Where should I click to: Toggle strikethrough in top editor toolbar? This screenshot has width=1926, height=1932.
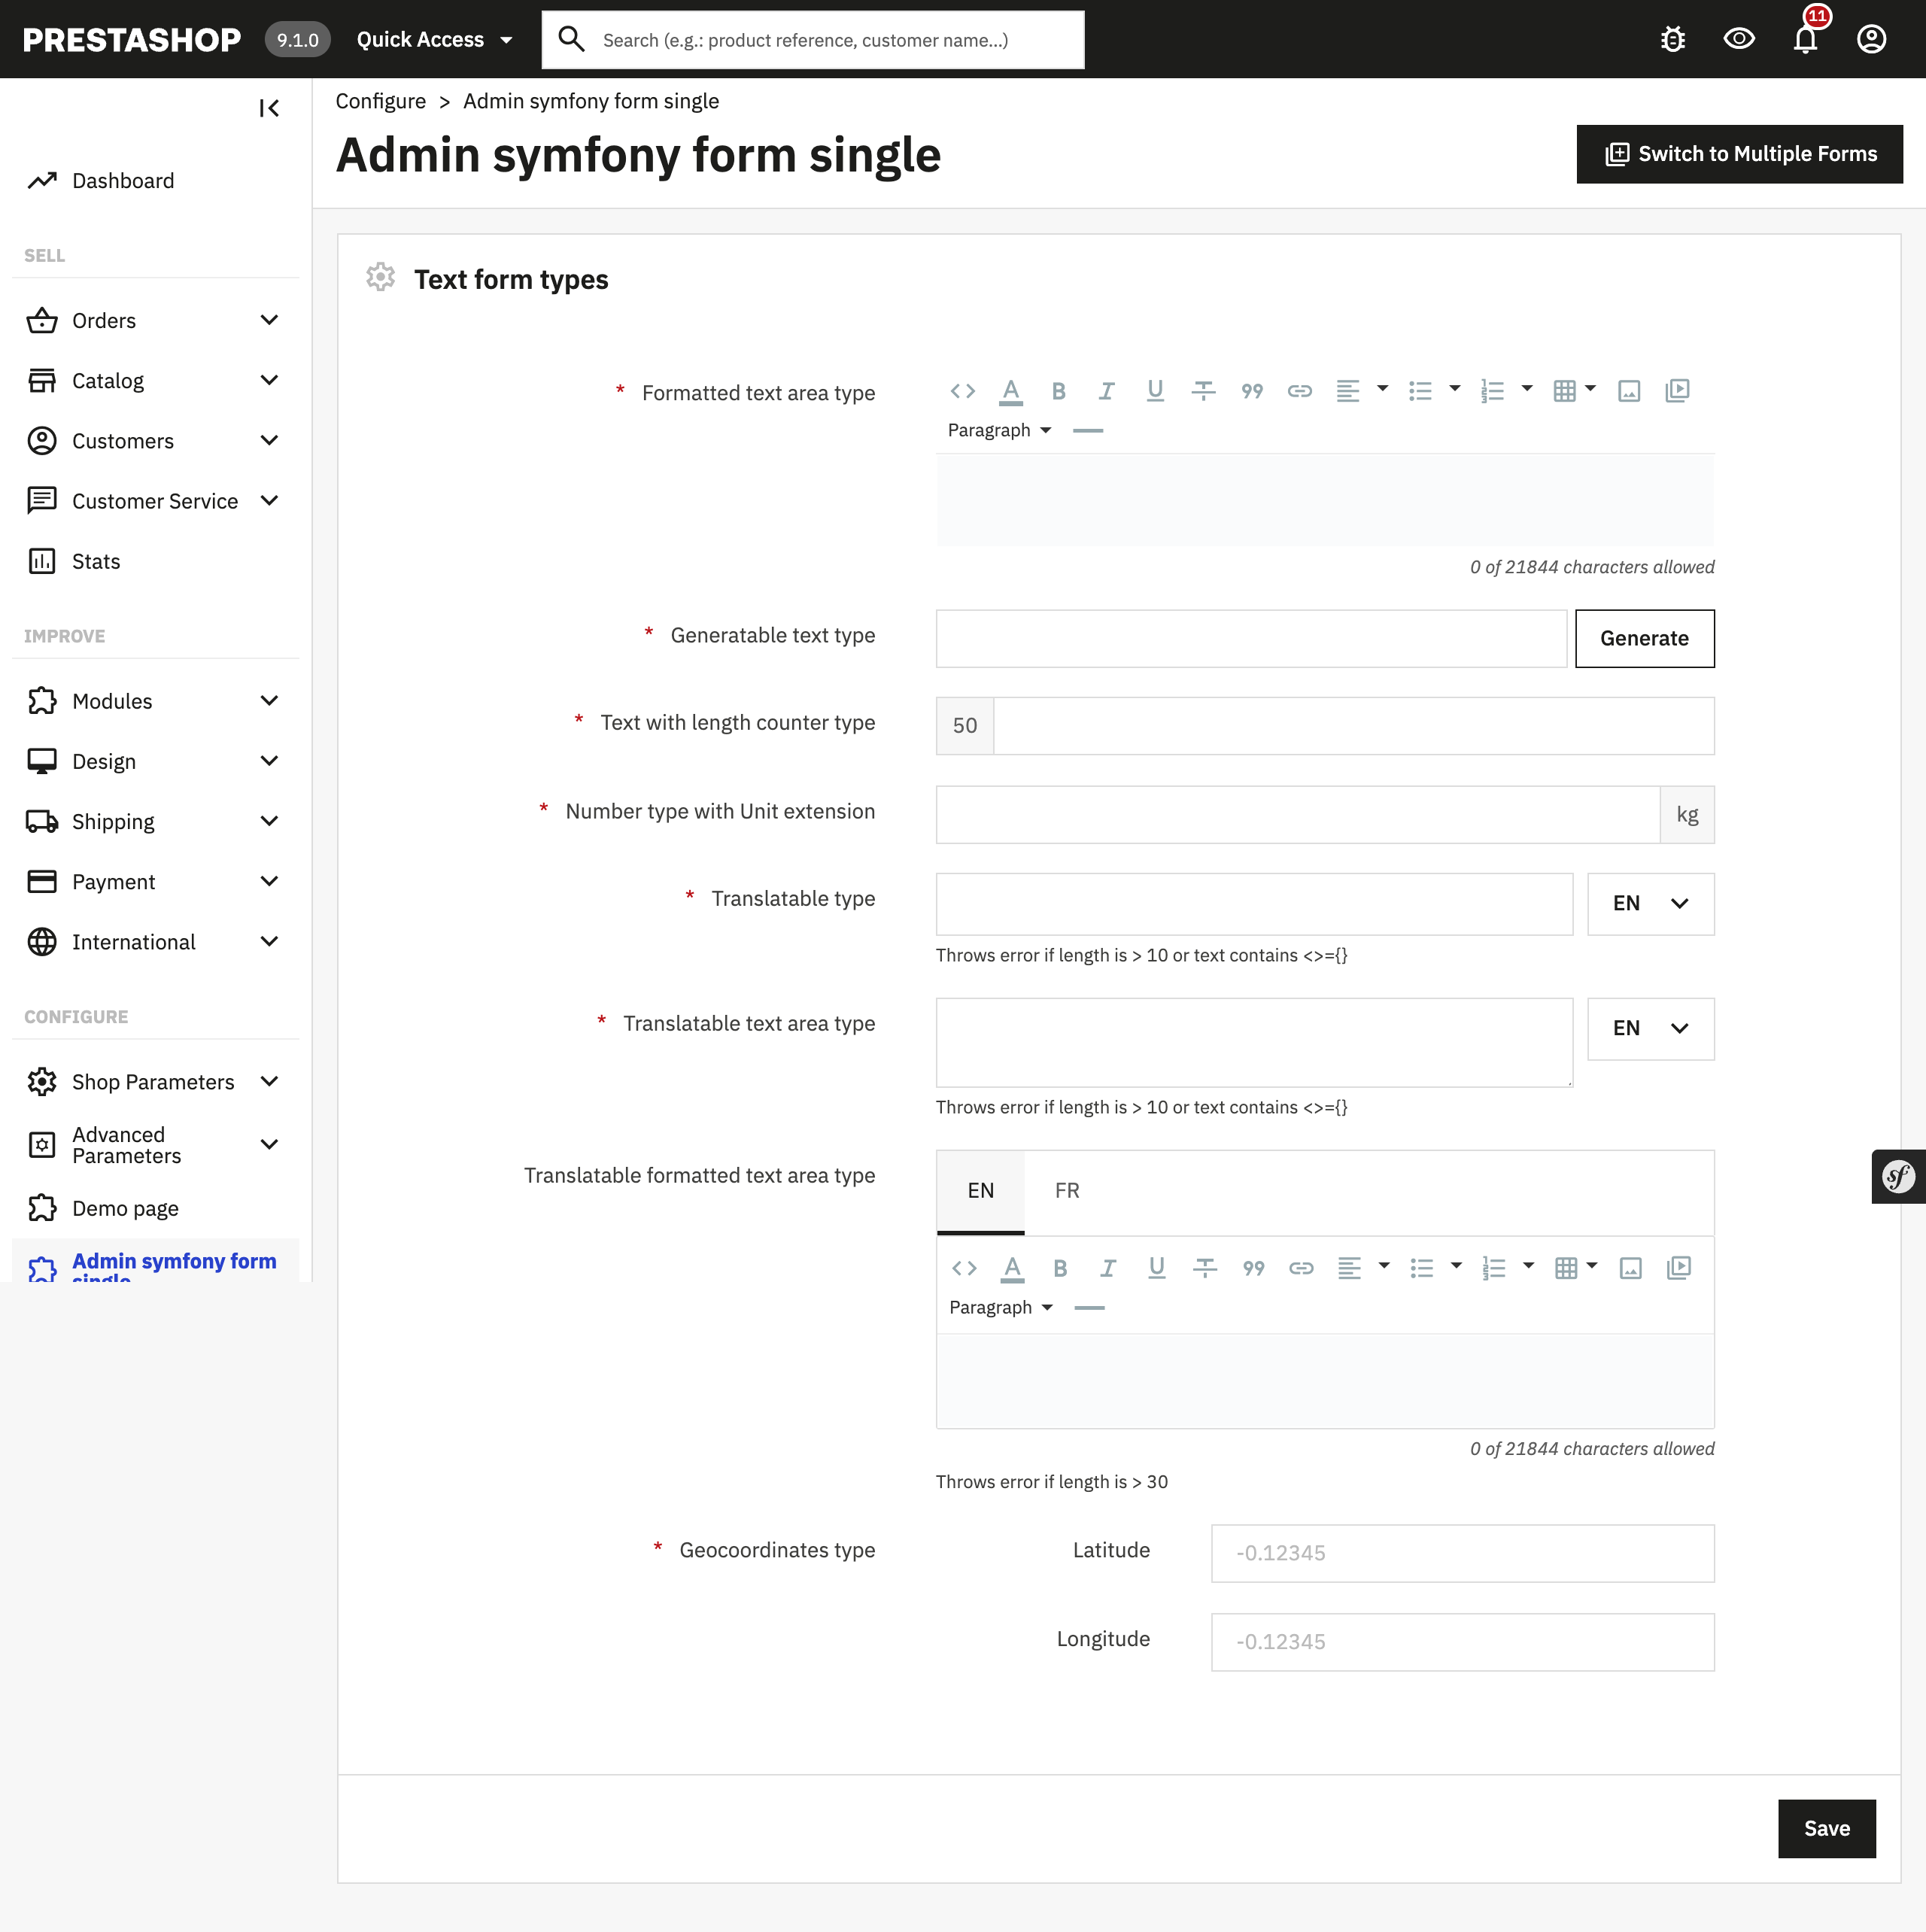click(x=1203, y=391)
